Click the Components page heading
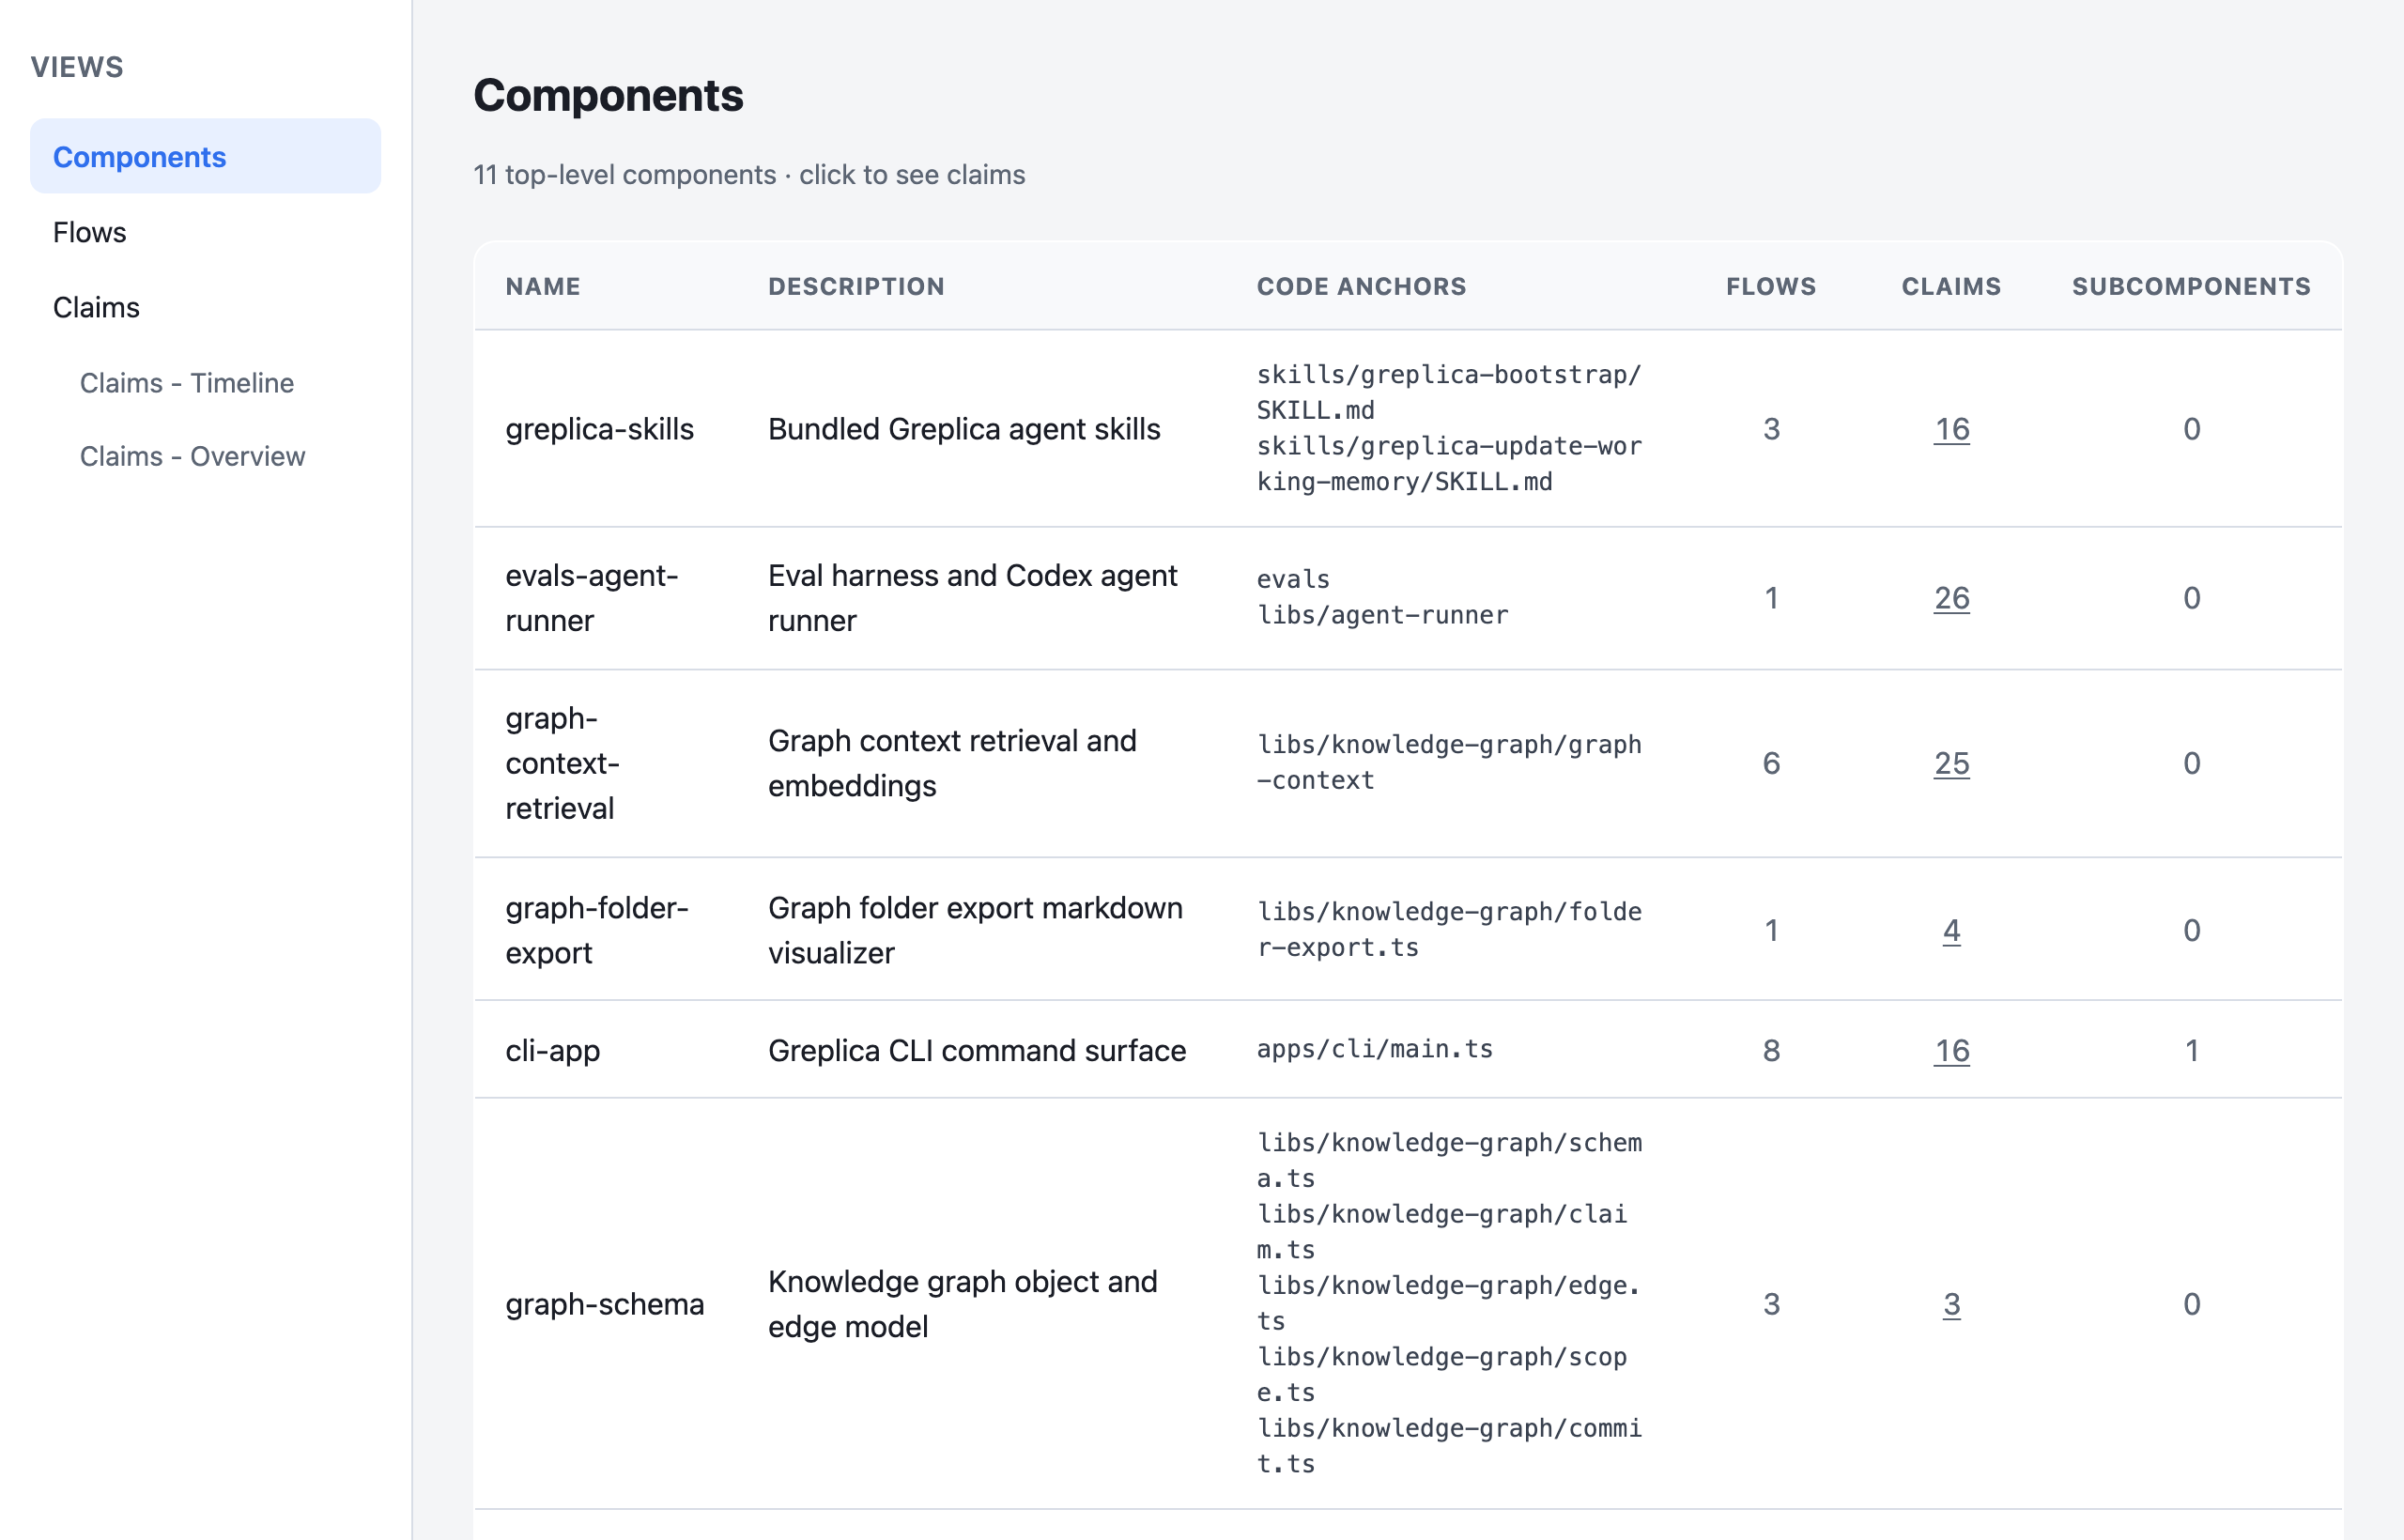Screen dimensions: 2404x1540 [608, 95]
